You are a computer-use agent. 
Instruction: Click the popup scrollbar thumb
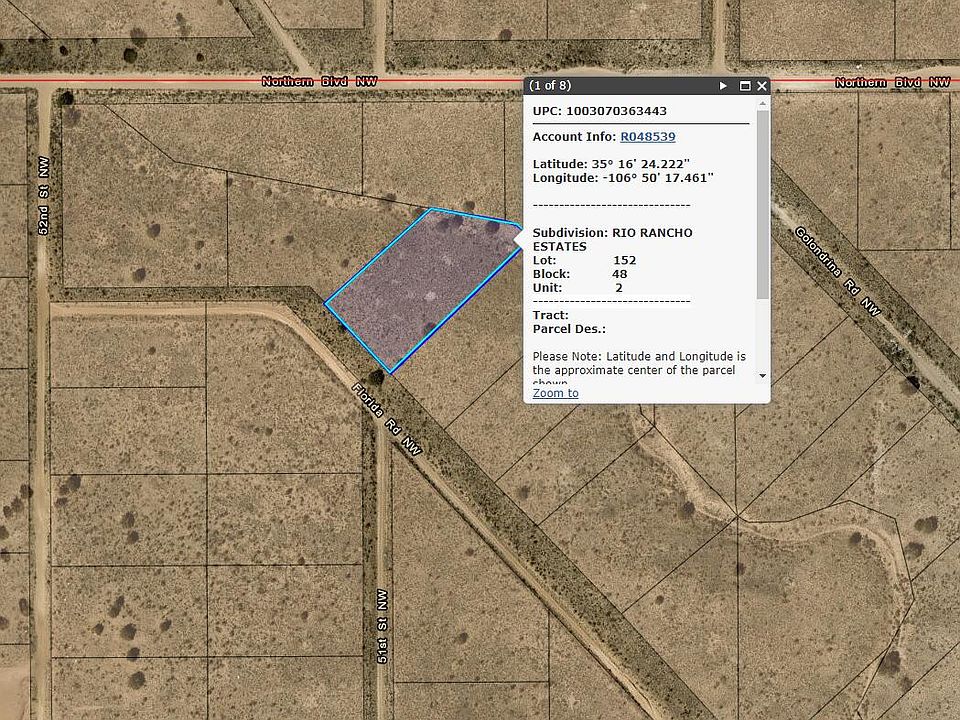762,205
